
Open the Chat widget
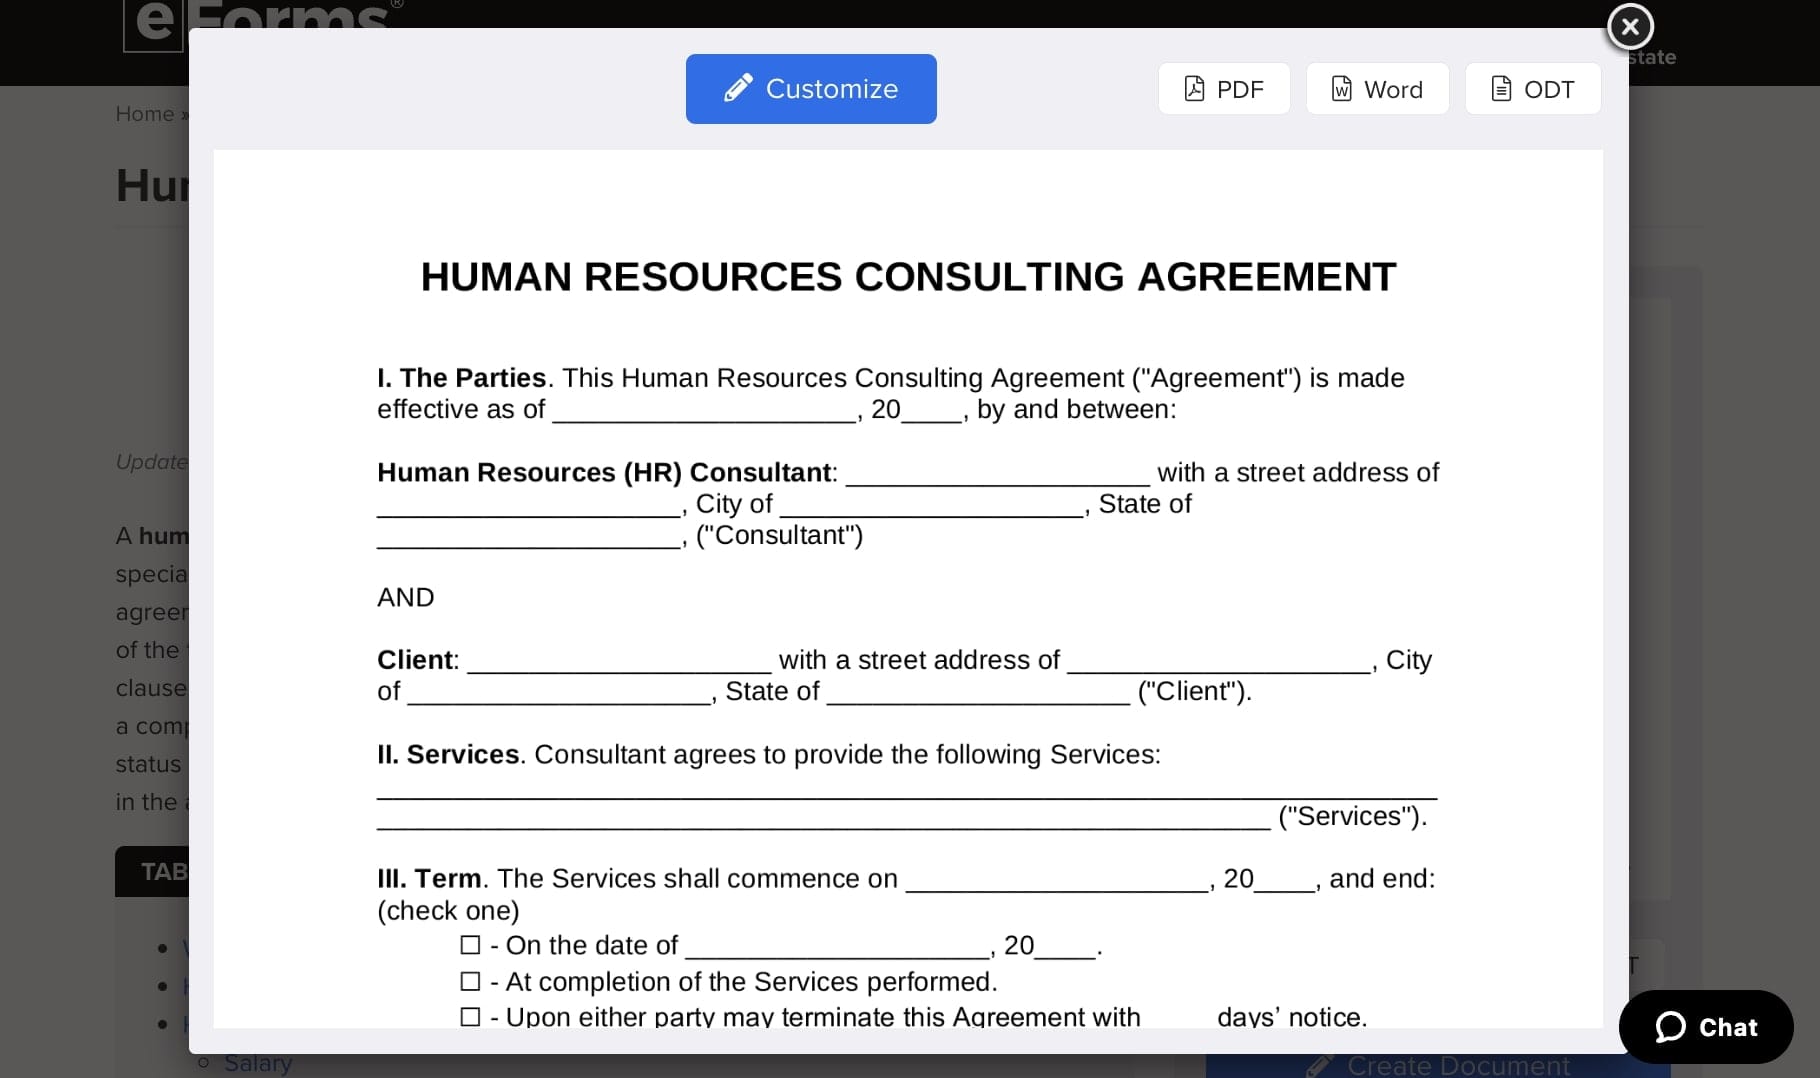[1705, 1027]
